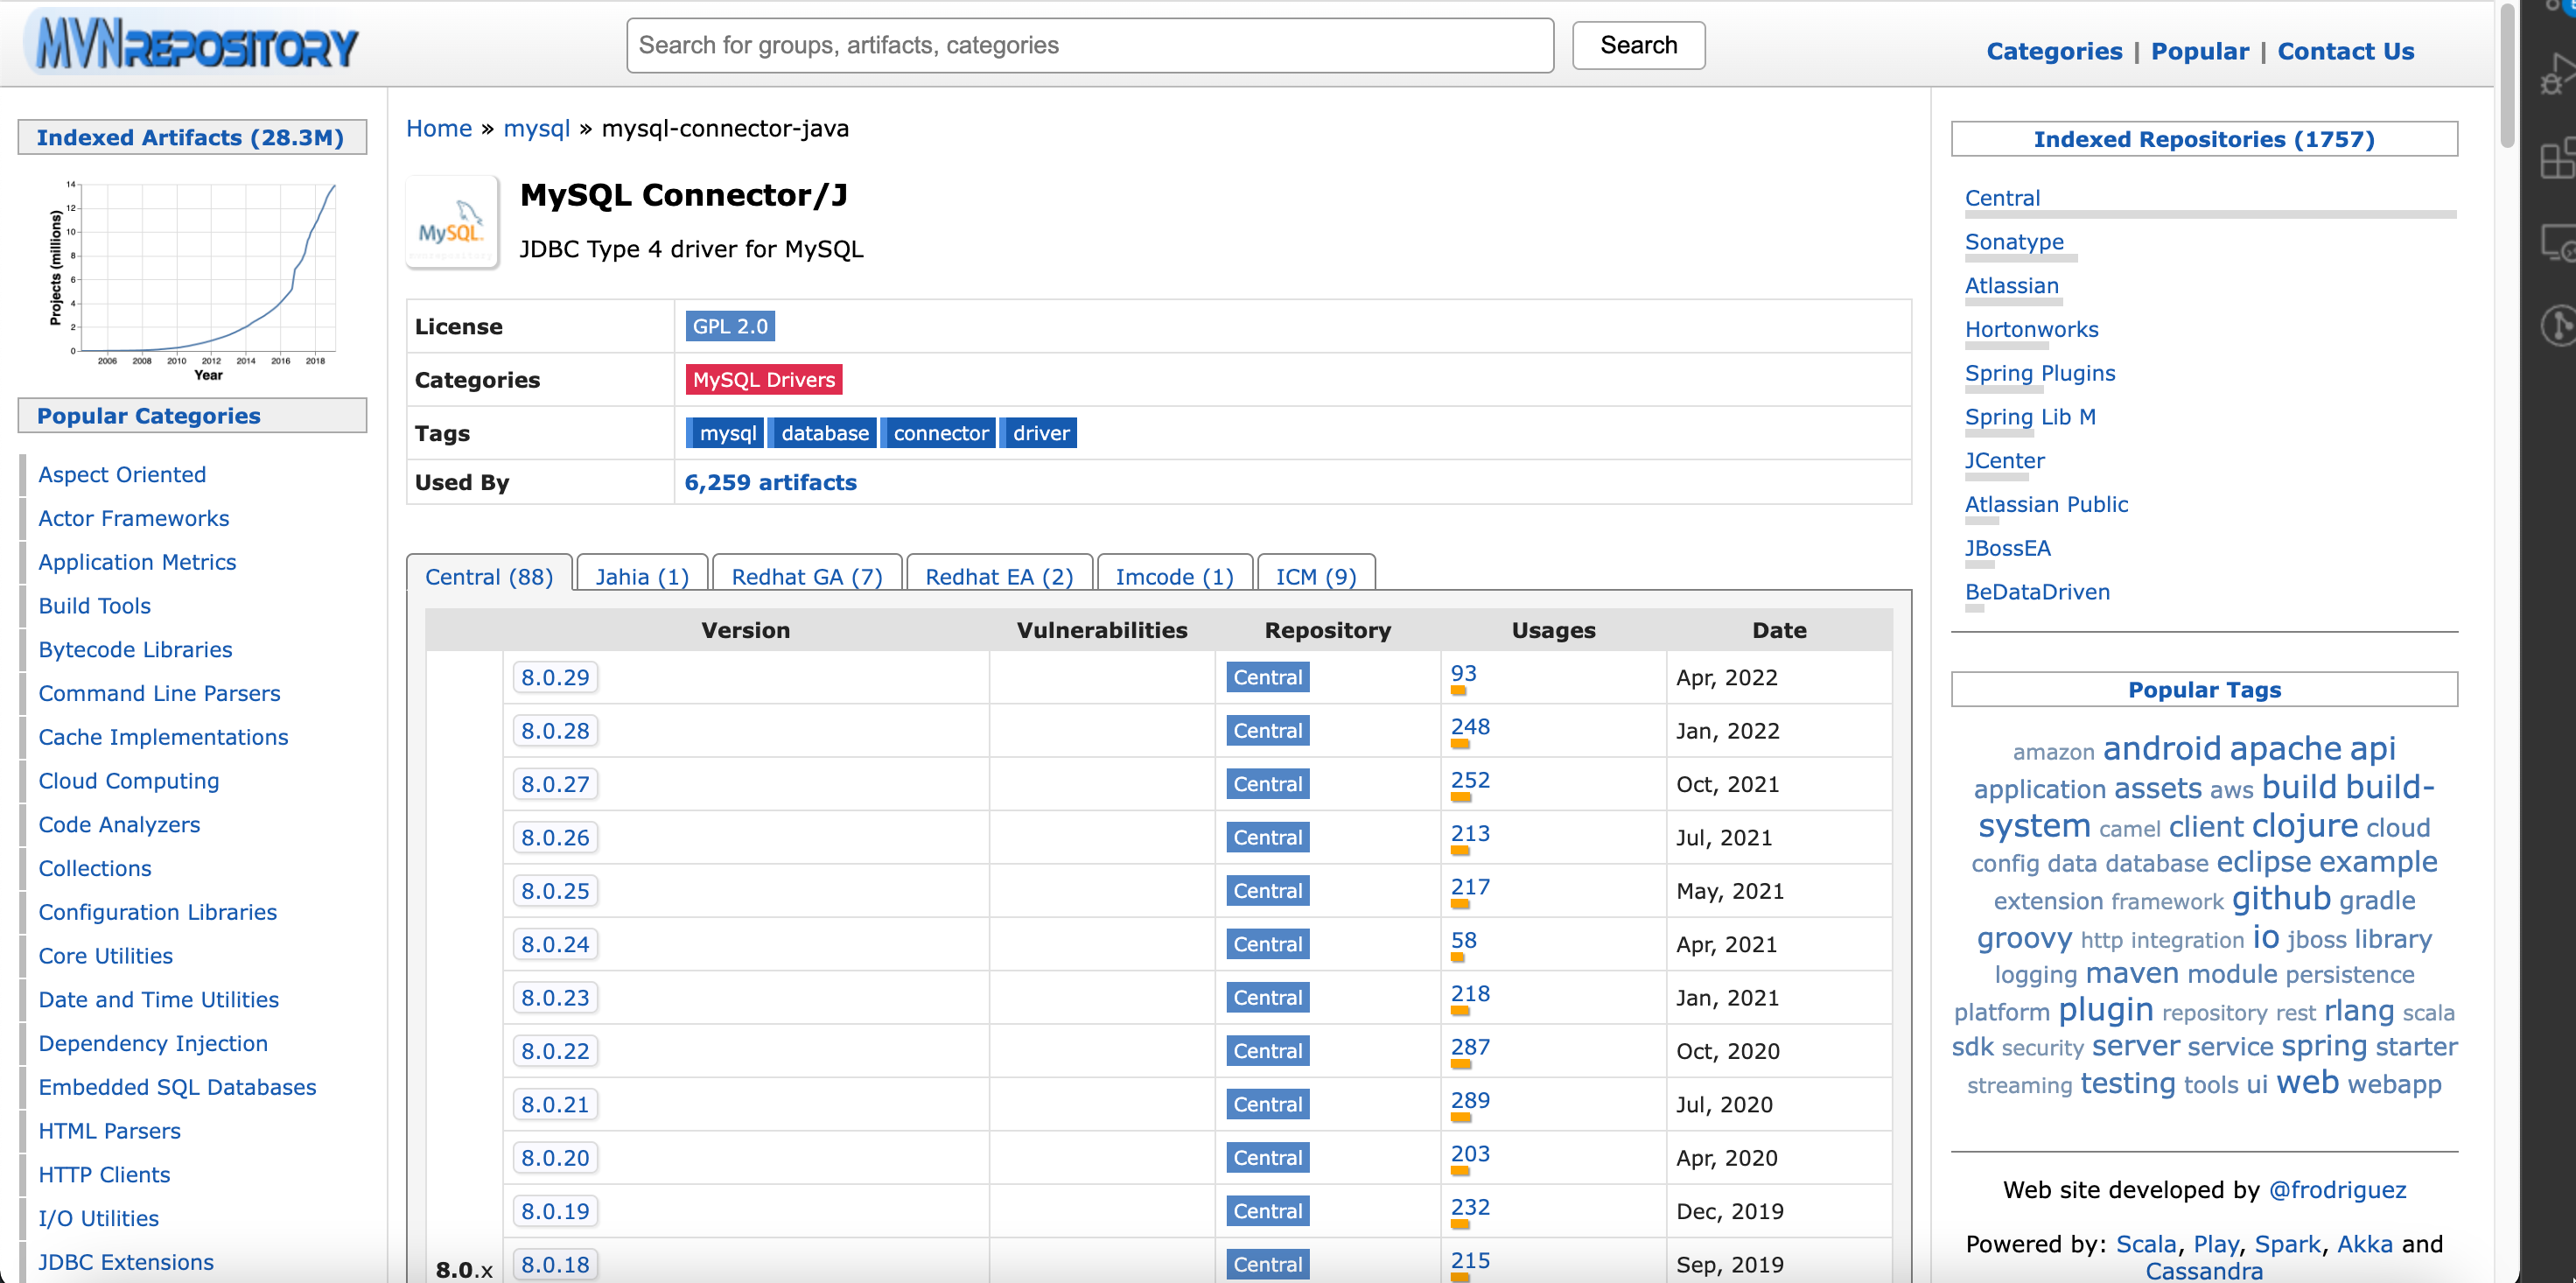This screenshot has height=1283, width=2576.
Task: Open the Remote Explorer sidebar icon
Action: [2558, 243]
